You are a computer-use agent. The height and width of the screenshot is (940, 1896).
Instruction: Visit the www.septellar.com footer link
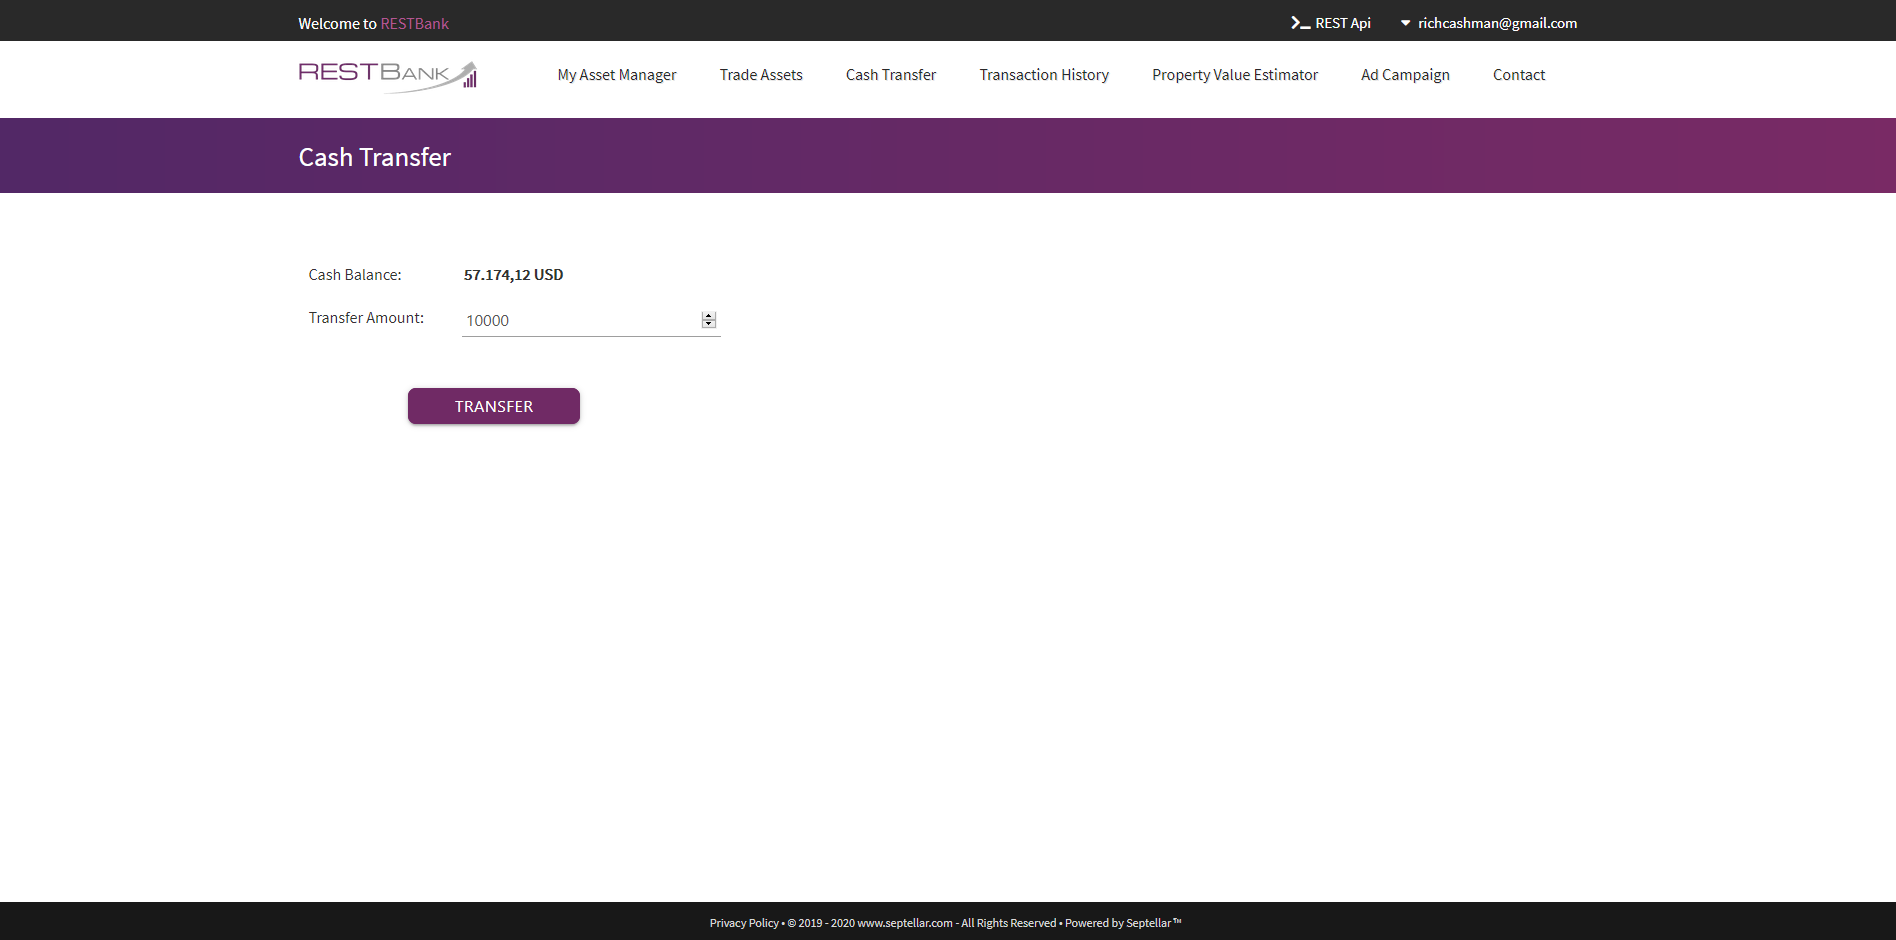(904, 923)
